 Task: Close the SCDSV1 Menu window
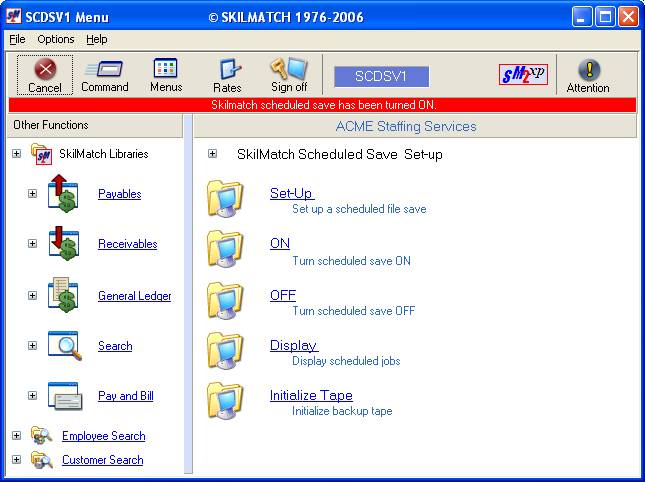628,17
